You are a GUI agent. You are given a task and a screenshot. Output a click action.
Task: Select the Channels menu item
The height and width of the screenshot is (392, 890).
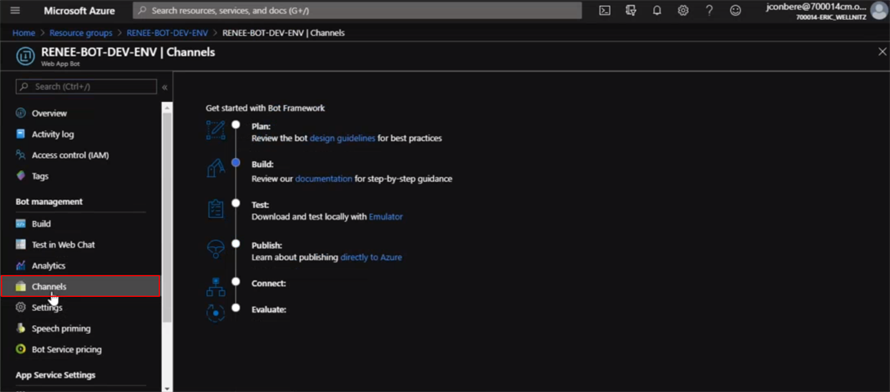80,286
